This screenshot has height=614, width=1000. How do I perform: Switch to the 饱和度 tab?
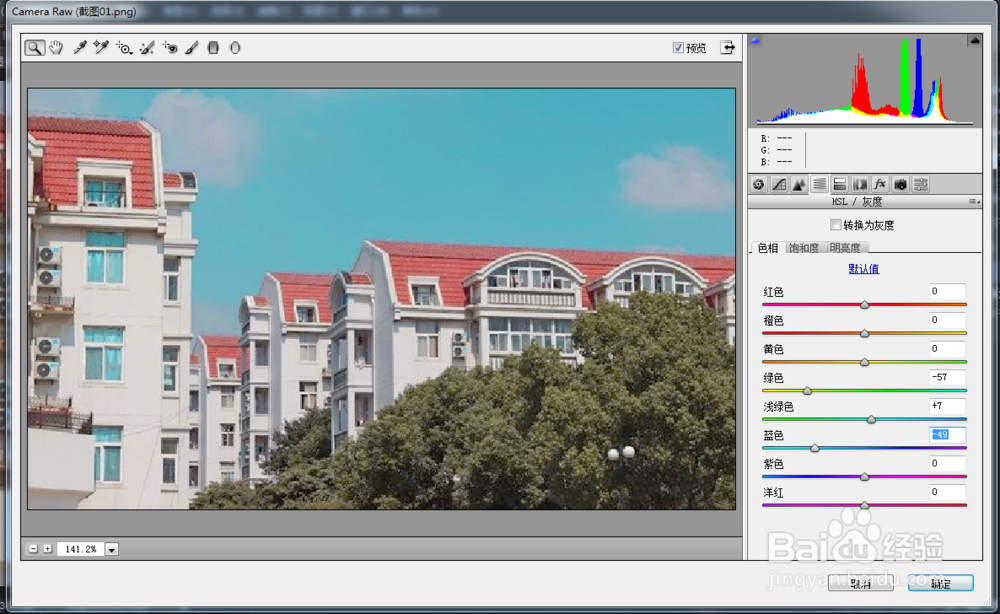coord(804,248)
